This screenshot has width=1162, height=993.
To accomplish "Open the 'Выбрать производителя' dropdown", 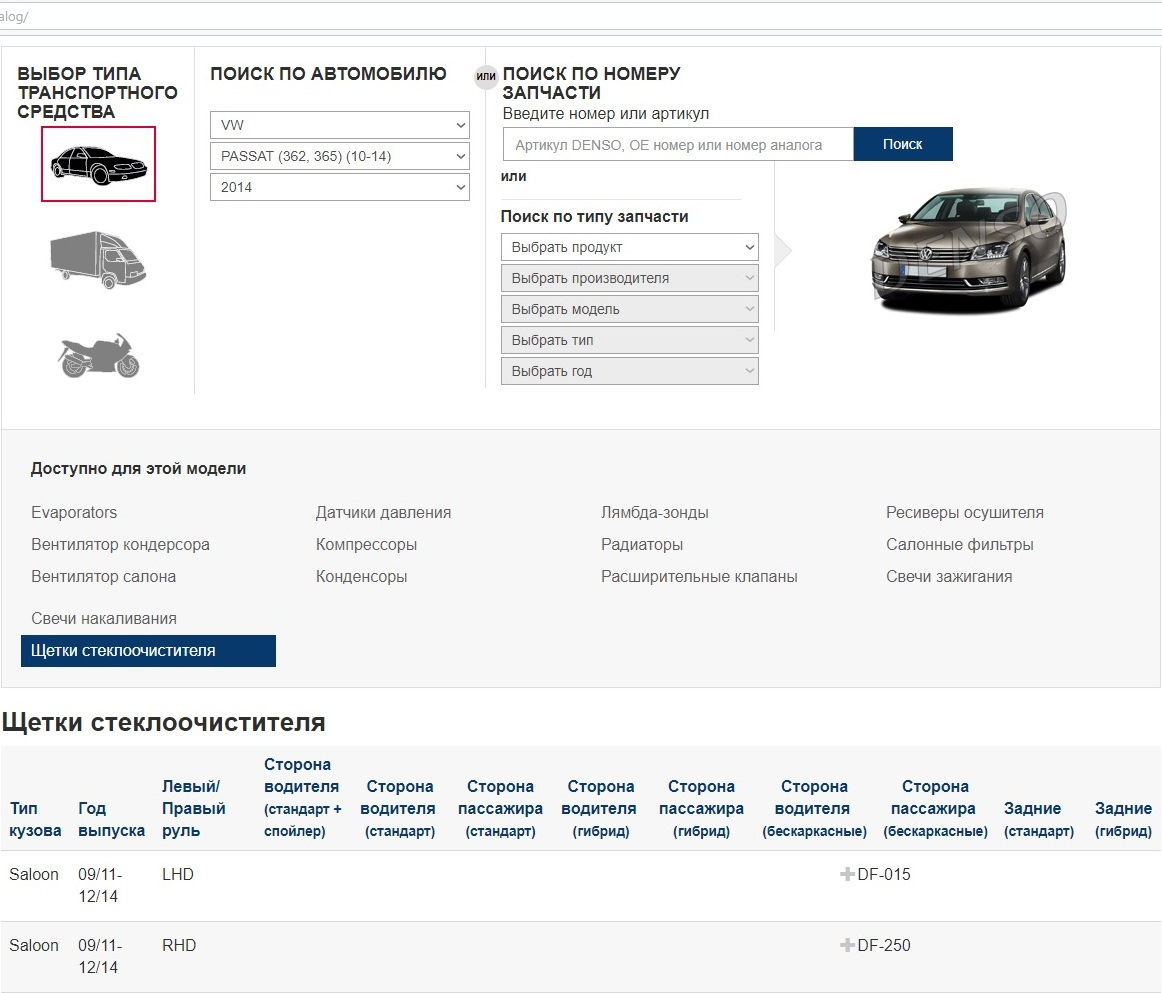I will (630, 279).
